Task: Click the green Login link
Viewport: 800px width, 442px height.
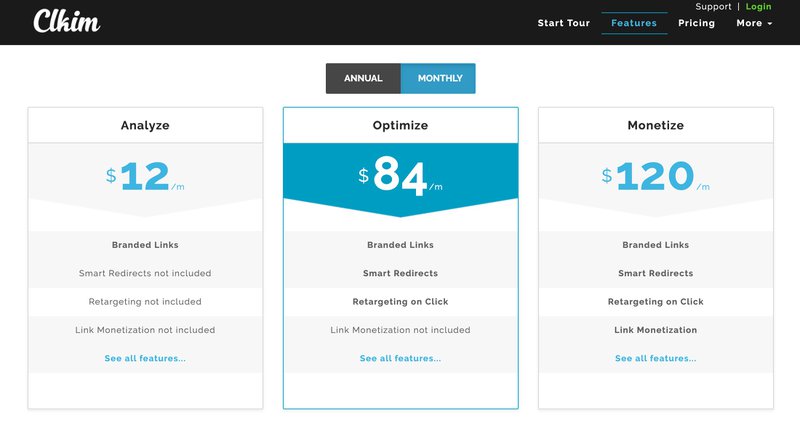Action: point(758,7)
